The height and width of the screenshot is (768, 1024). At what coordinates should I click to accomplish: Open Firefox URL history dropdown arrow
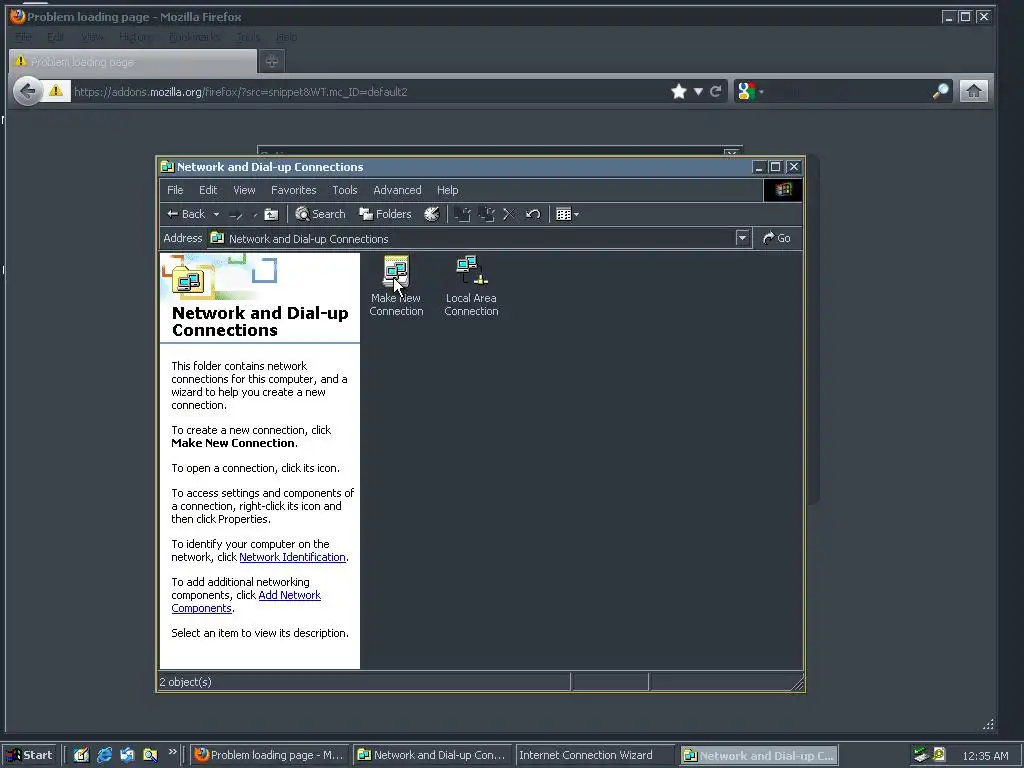697,91
